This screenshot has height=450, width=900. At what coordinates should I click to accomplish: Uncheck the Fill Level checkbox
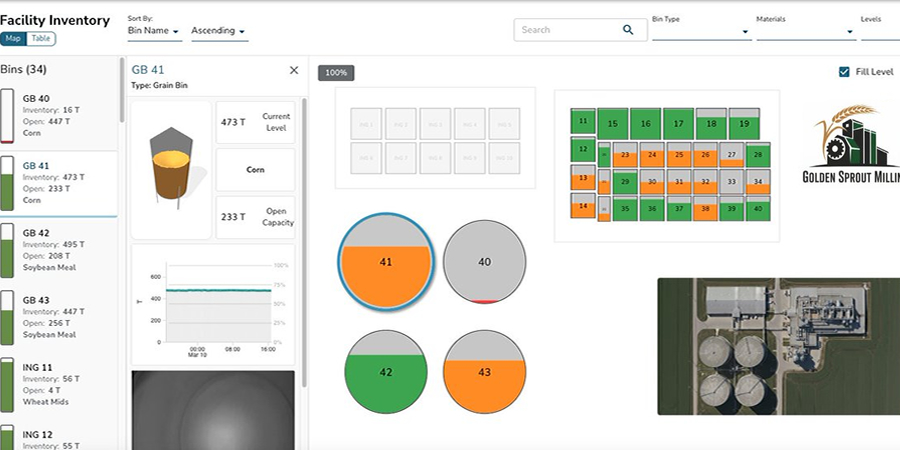tap(845, 72)
